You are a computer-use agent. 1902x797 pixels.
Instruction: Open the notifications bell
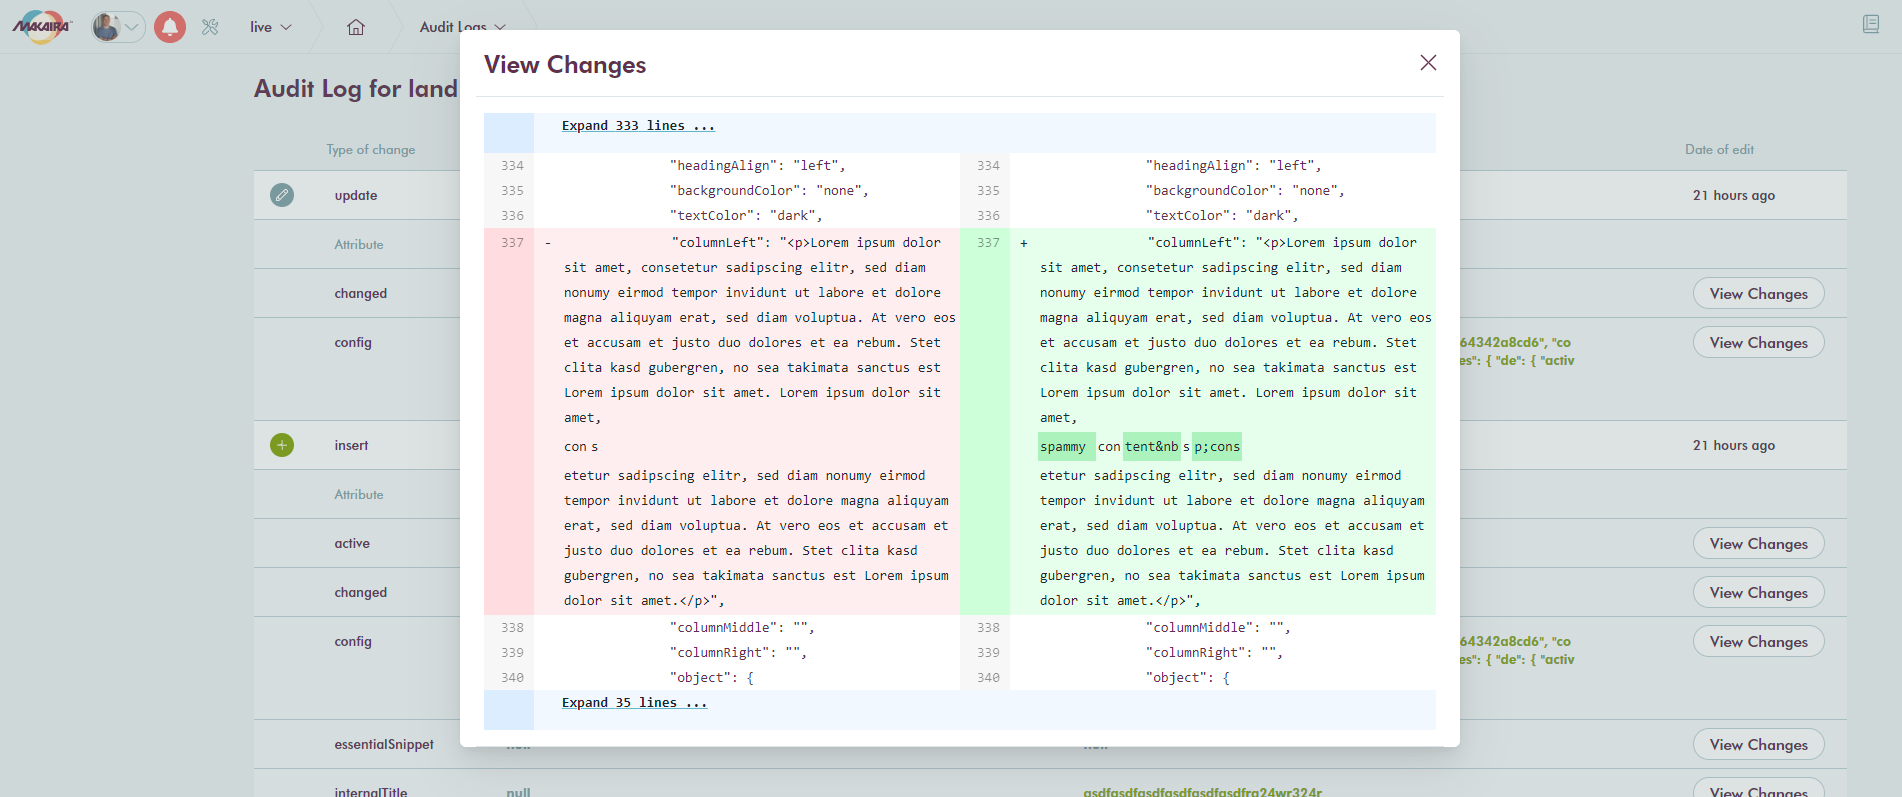point(170,27)
